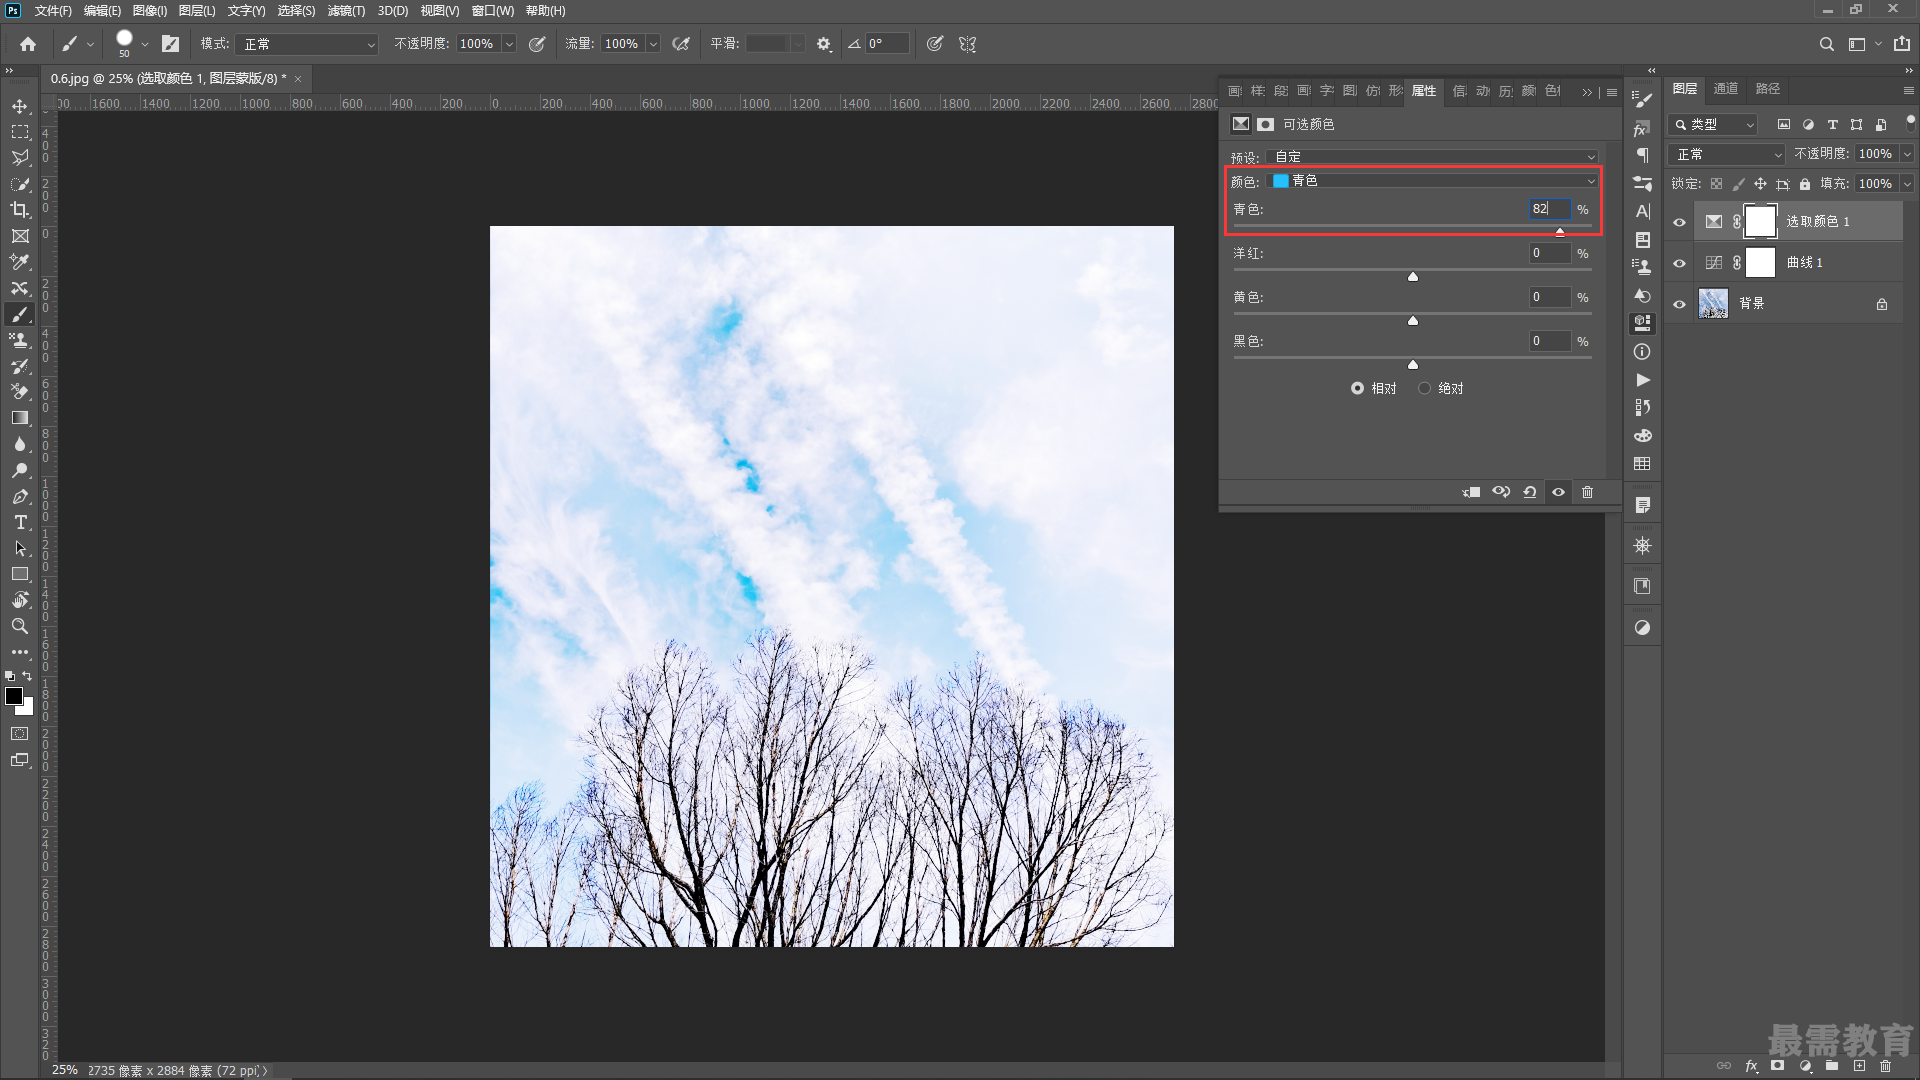Viewport: 1920px width, 1080px height.
Task: Enable airbrush-style build-up
Action: (x=681, y=44)
